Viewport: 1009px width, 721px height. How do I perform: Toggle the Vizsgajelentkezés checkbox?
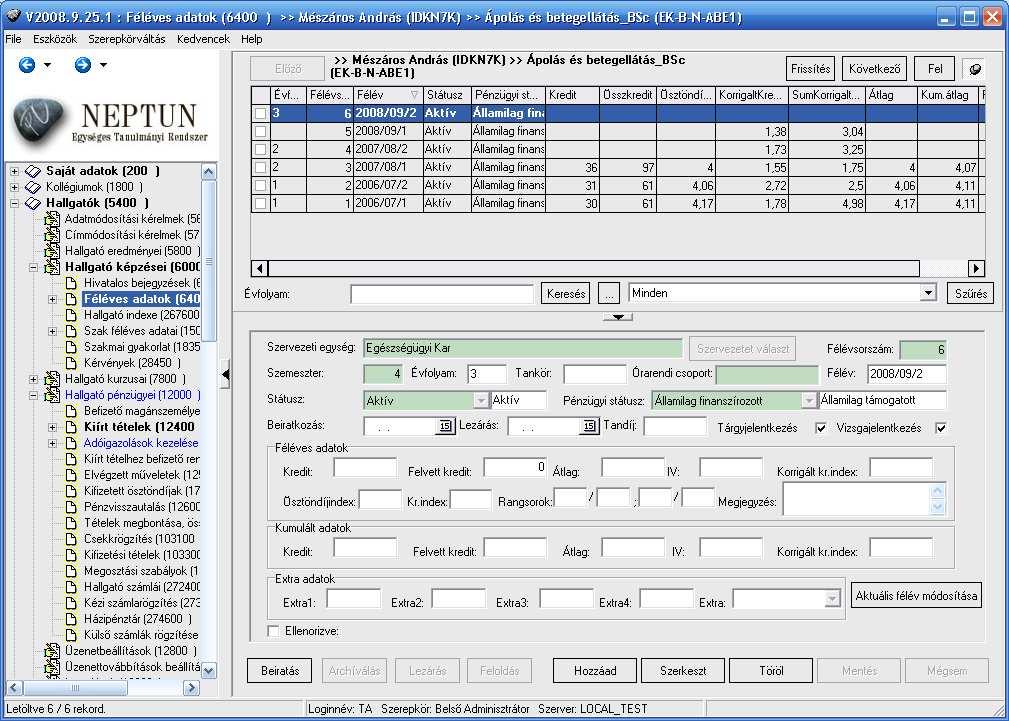(941, 428)
